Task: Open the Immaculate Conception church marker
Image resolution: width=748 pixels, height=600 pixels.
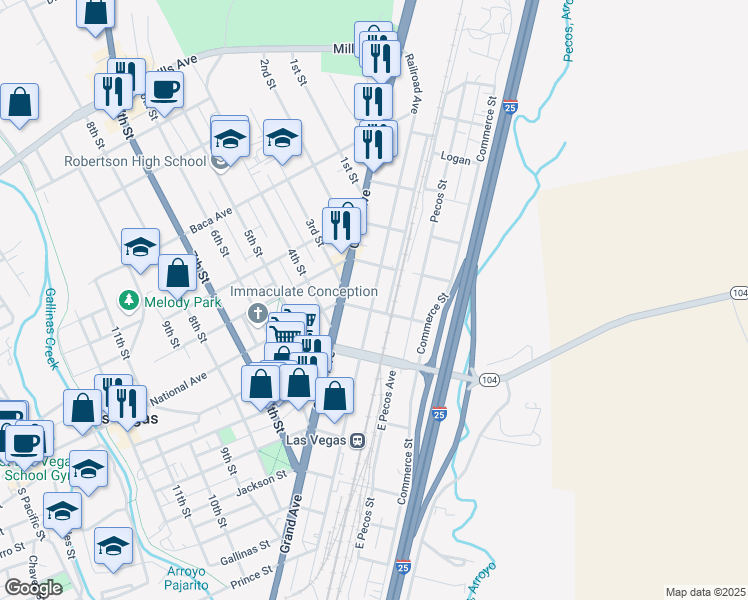Action: (x=258, y=313)
